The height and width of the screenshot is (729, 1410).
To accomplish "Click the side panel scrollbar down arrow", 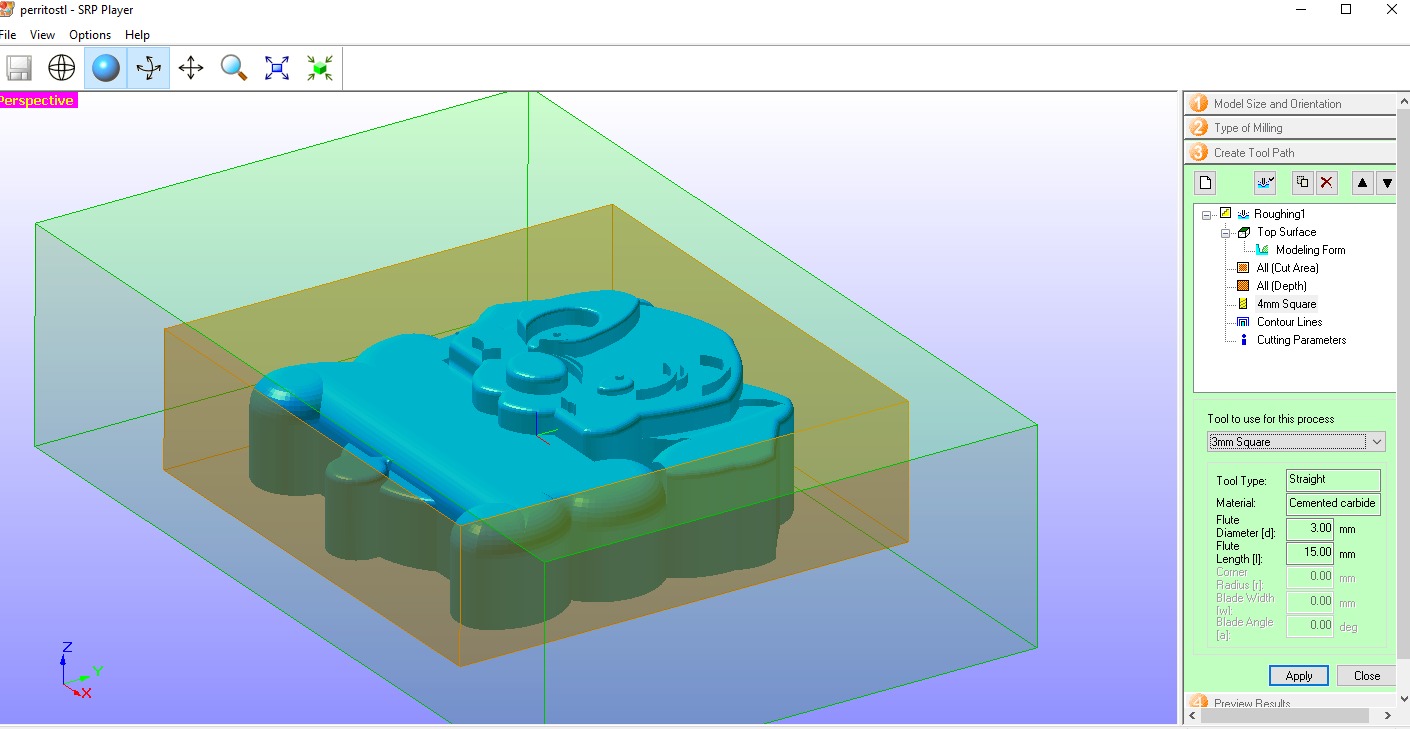I will click(1403, 699).
